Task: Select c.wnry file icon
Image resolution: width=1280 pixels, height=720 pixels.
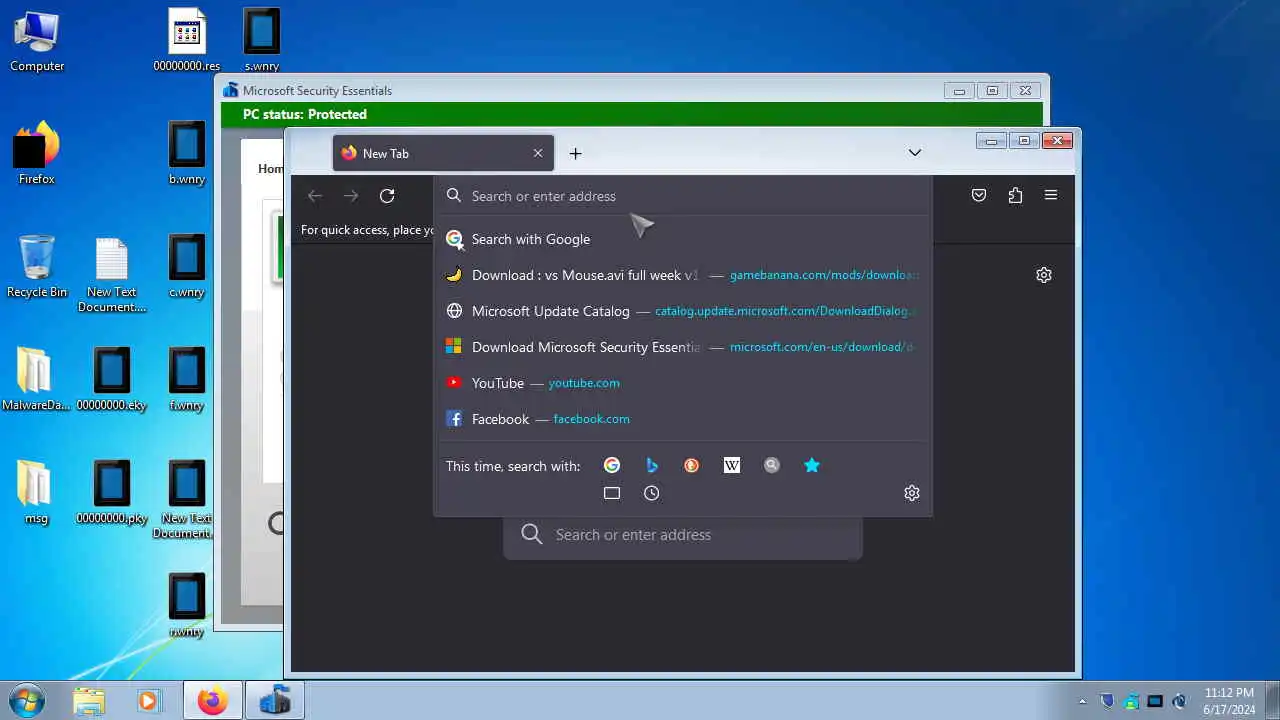Action: pos(187,266)
